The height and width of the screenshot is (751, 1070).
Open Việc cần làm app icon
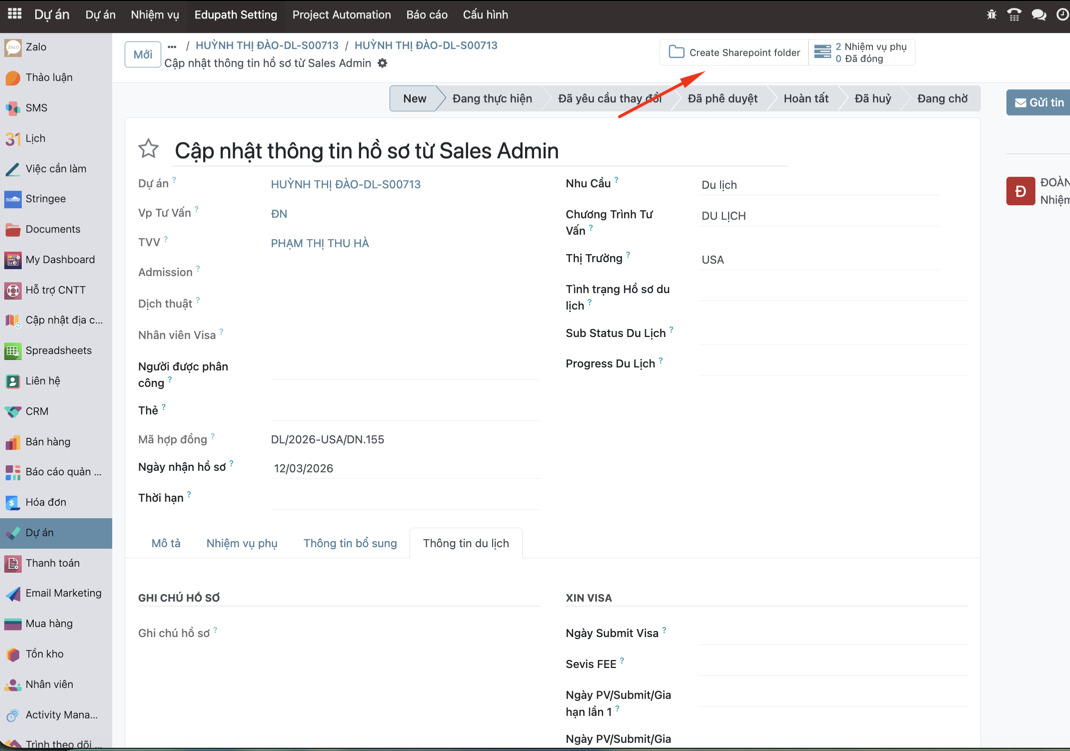(13, 168)
